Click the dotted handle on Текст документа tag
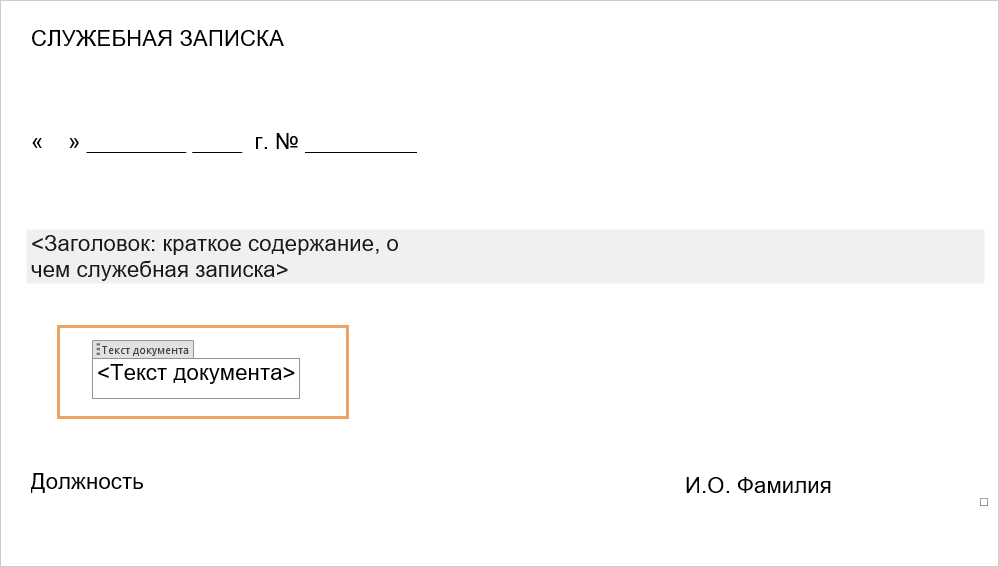The width and height of the screenshot is (999, 567). (97, 350)
